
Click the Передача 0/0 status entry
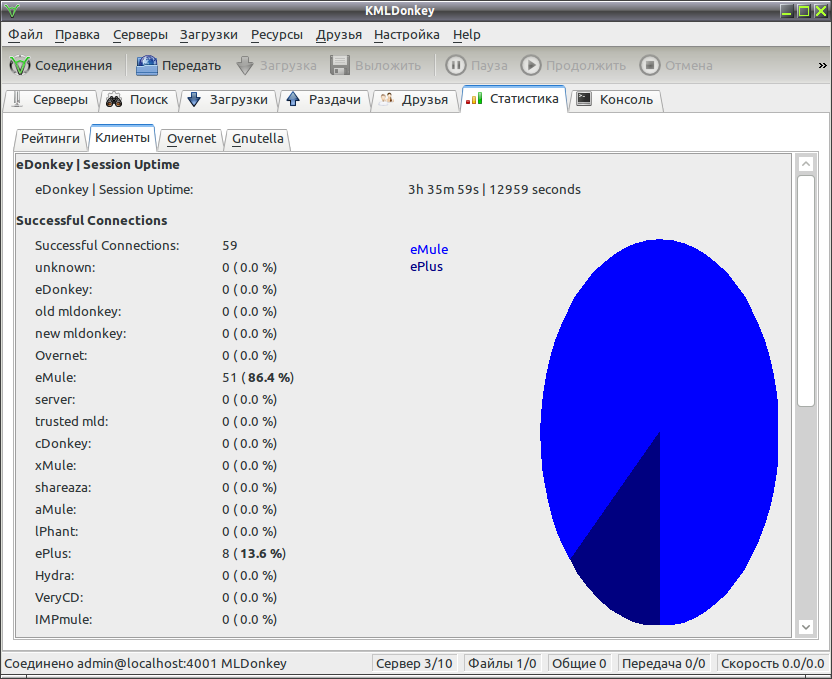(x=663, y=664)
